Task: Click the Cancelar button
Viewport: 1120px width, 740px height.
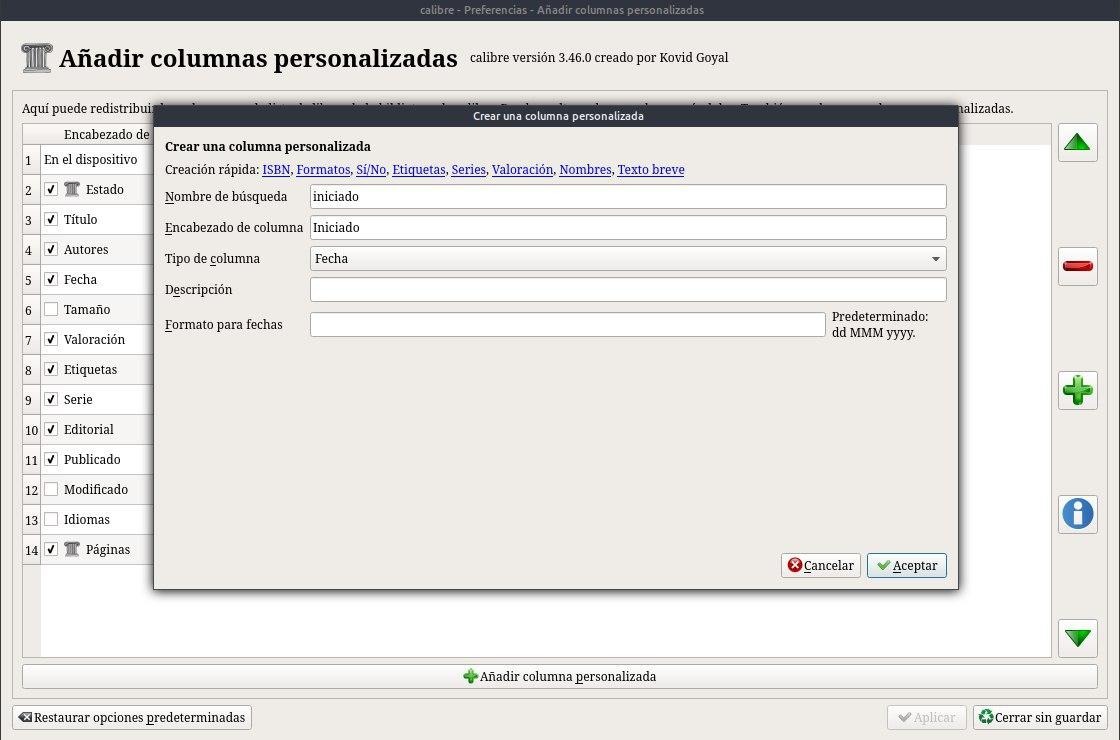Action: 821,566
